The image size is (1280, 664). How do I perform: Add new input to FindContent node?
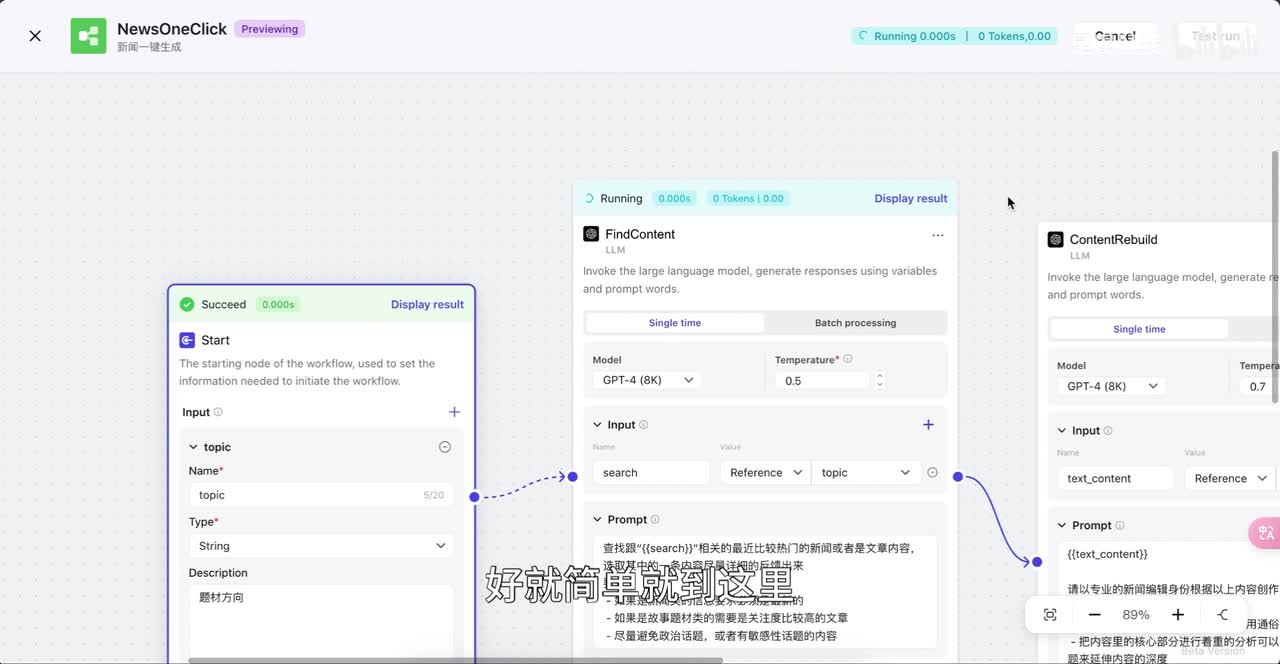click(928, 425)
